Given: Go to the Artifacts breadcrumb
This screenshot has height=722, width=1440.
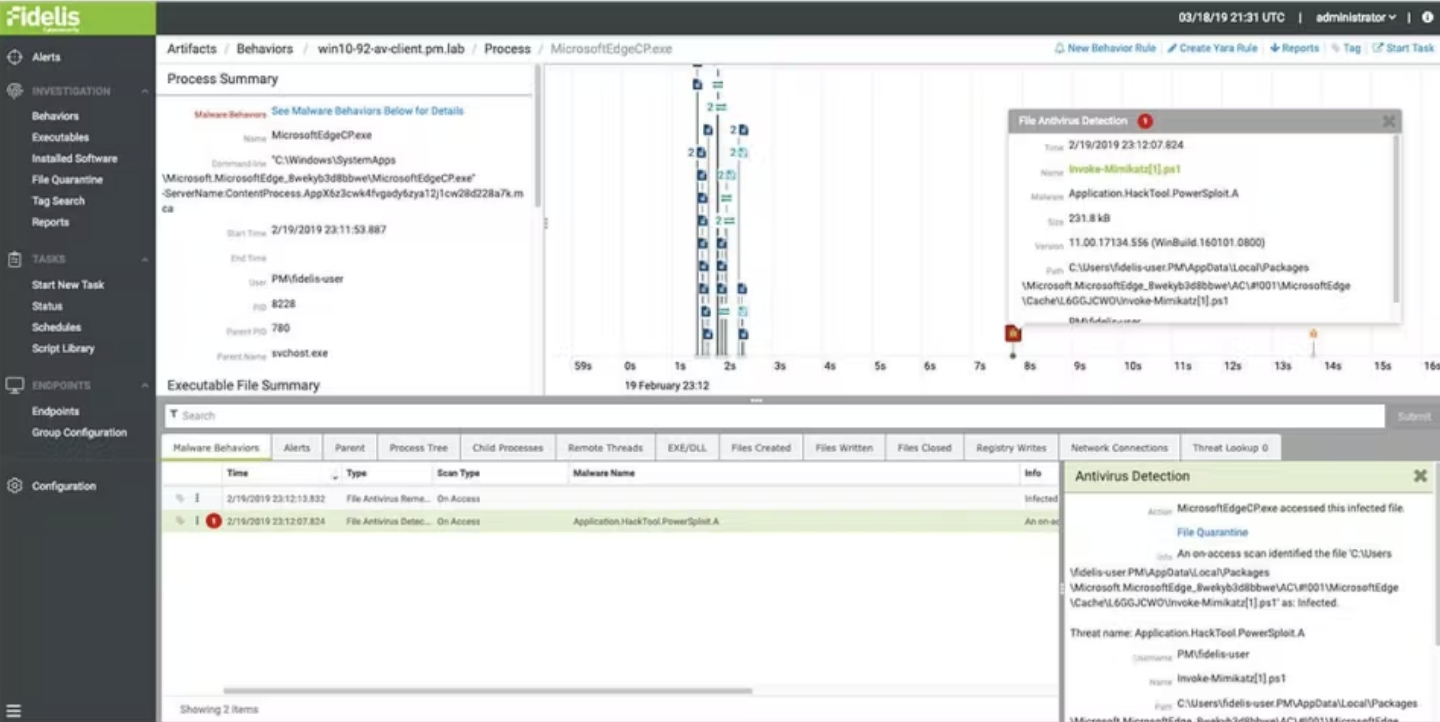Looking at the screenshot, I should point(192,48).
